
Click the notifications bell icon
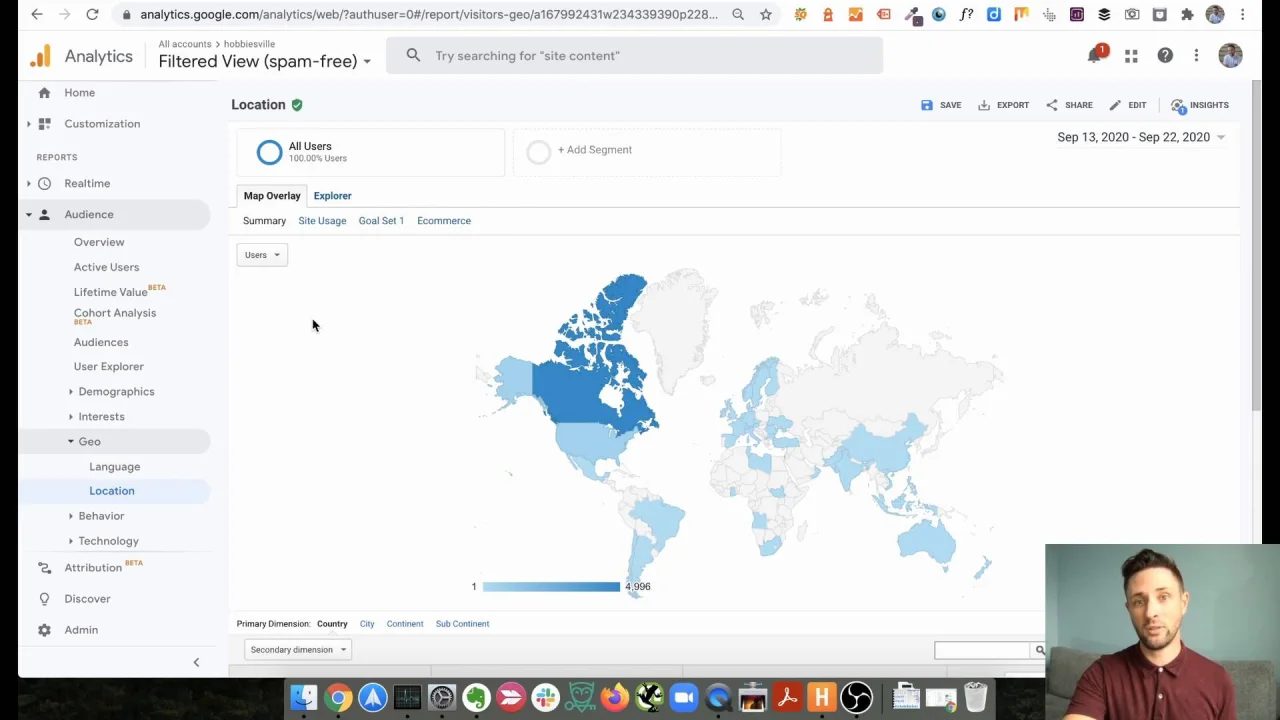pos(1094,56)
